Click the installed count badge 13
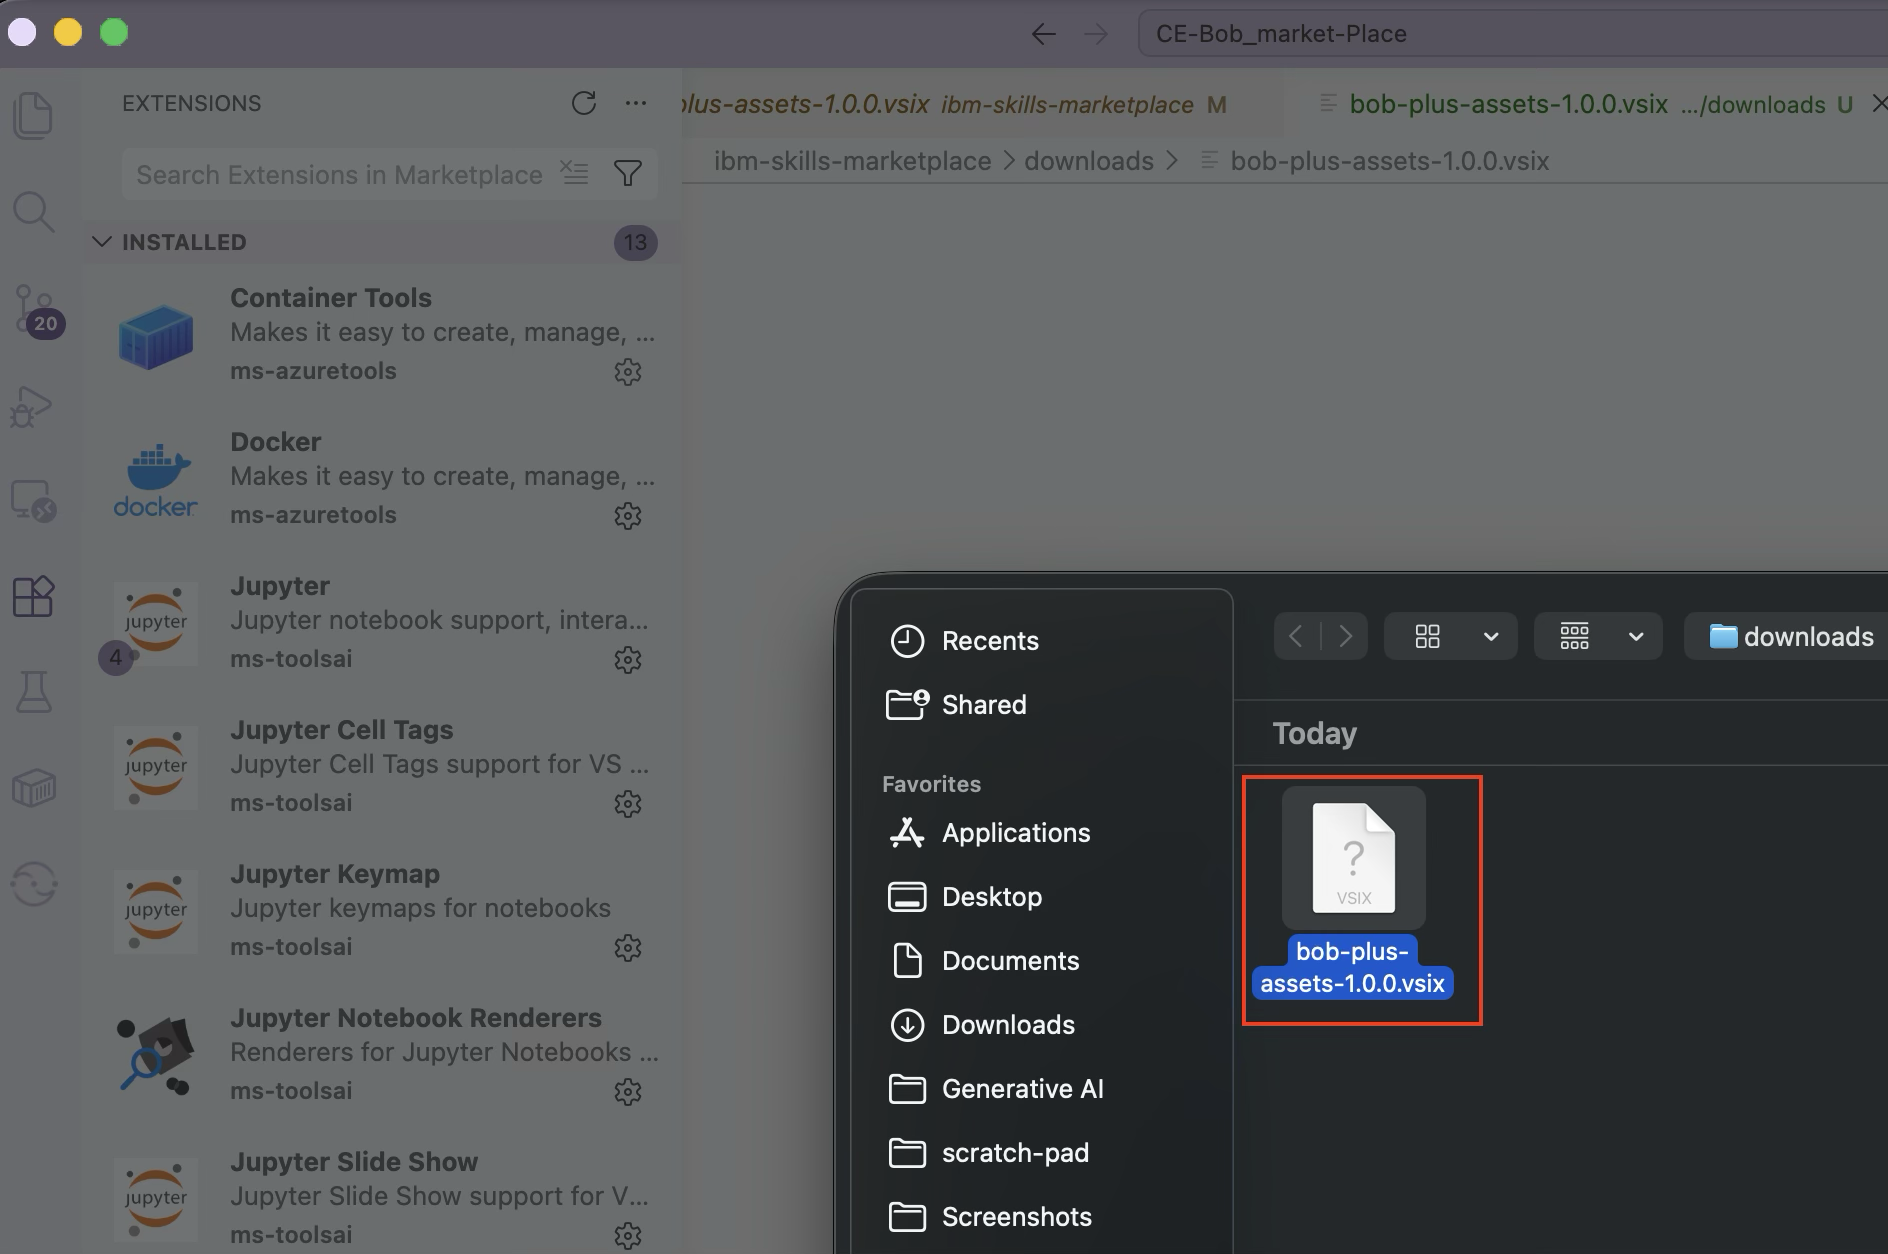This screenshot has width=1888, height=1254. (x=636, y=242)
